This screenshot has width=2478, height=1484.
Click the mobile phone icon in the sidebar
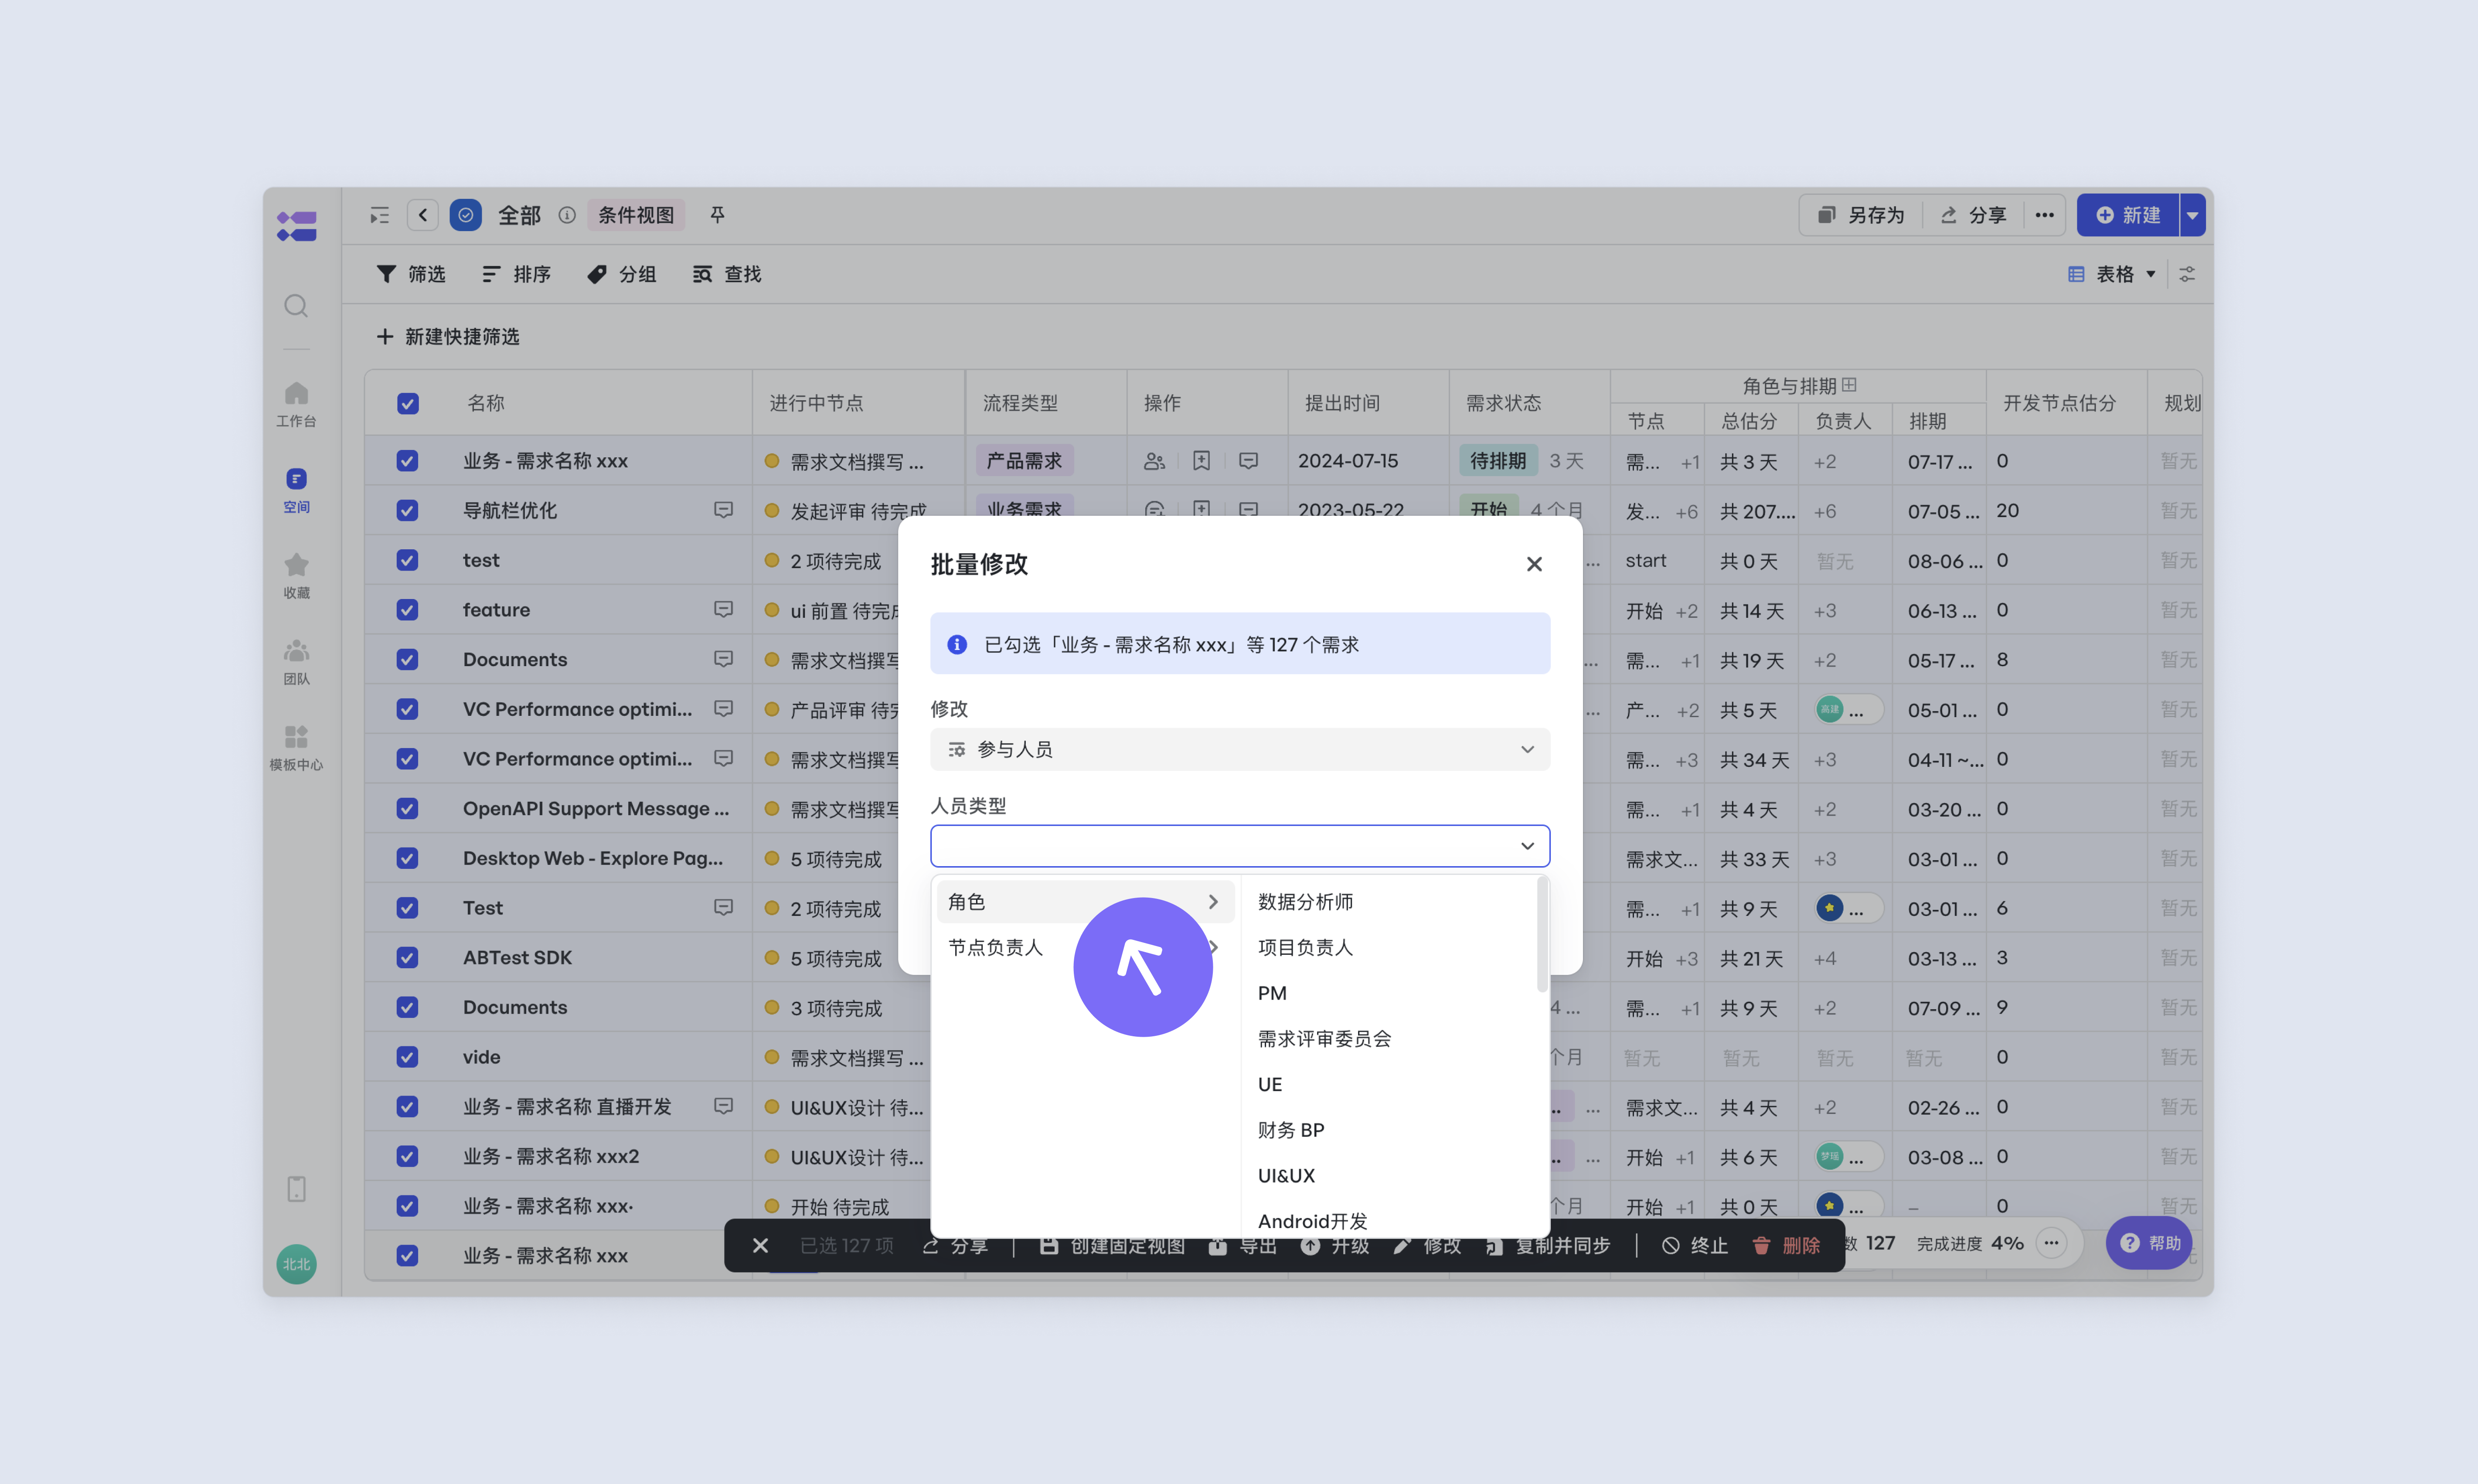296,1189
